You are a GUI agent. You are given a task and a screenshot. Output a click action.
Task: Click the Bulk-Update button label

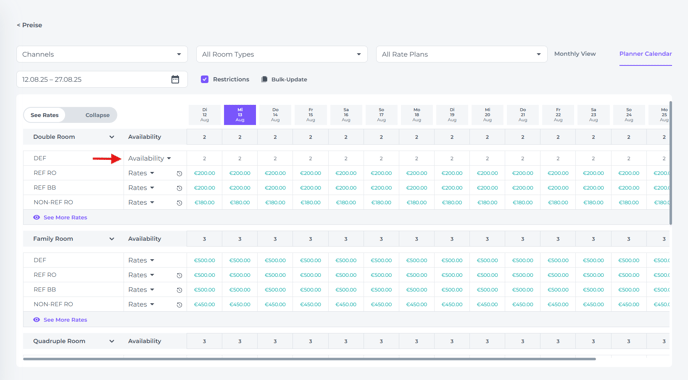pyautogui.click(x=289, y=79)
